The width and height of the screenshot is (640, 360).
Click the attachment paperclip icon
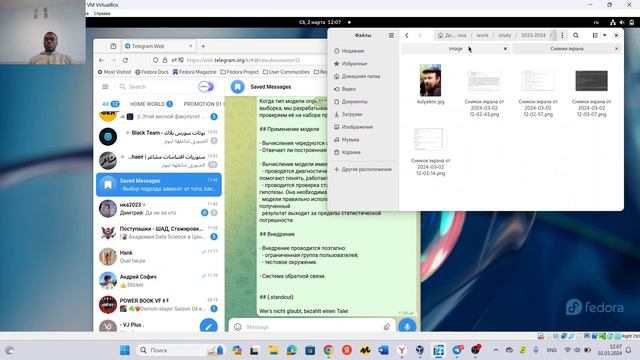[x=387, y=327]
